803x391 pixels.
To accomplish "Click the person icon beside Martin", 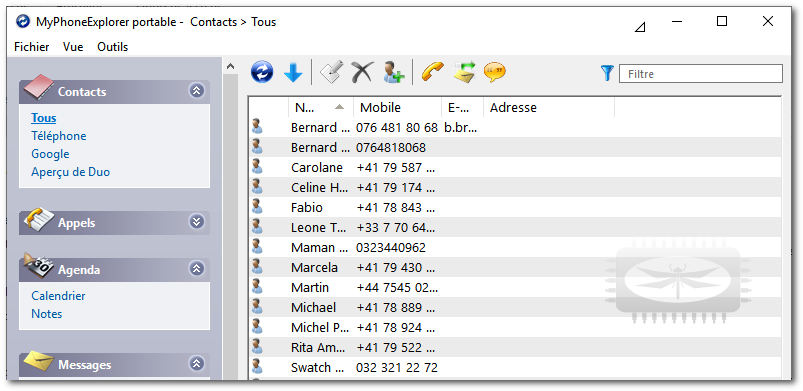I will pos(257,287).
